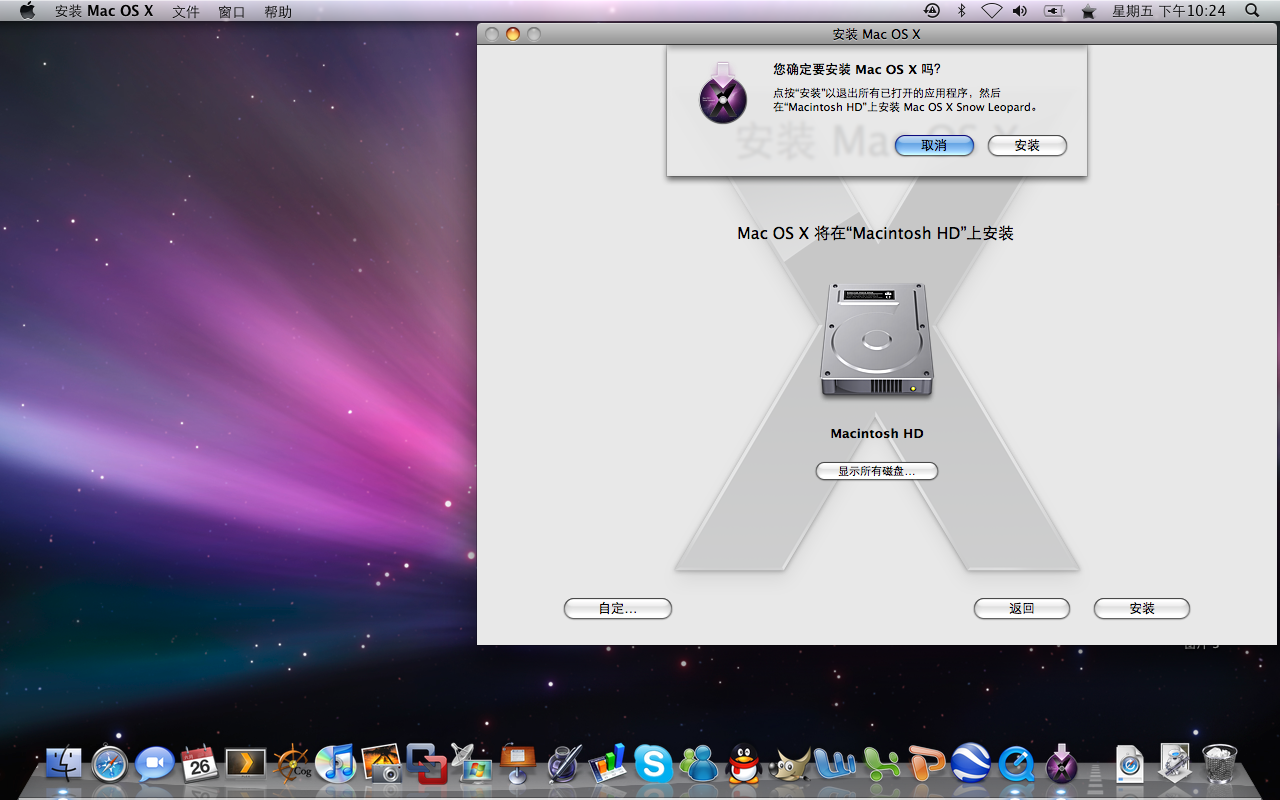Click the installer icon in the confirmation sheet

(723, 93)
